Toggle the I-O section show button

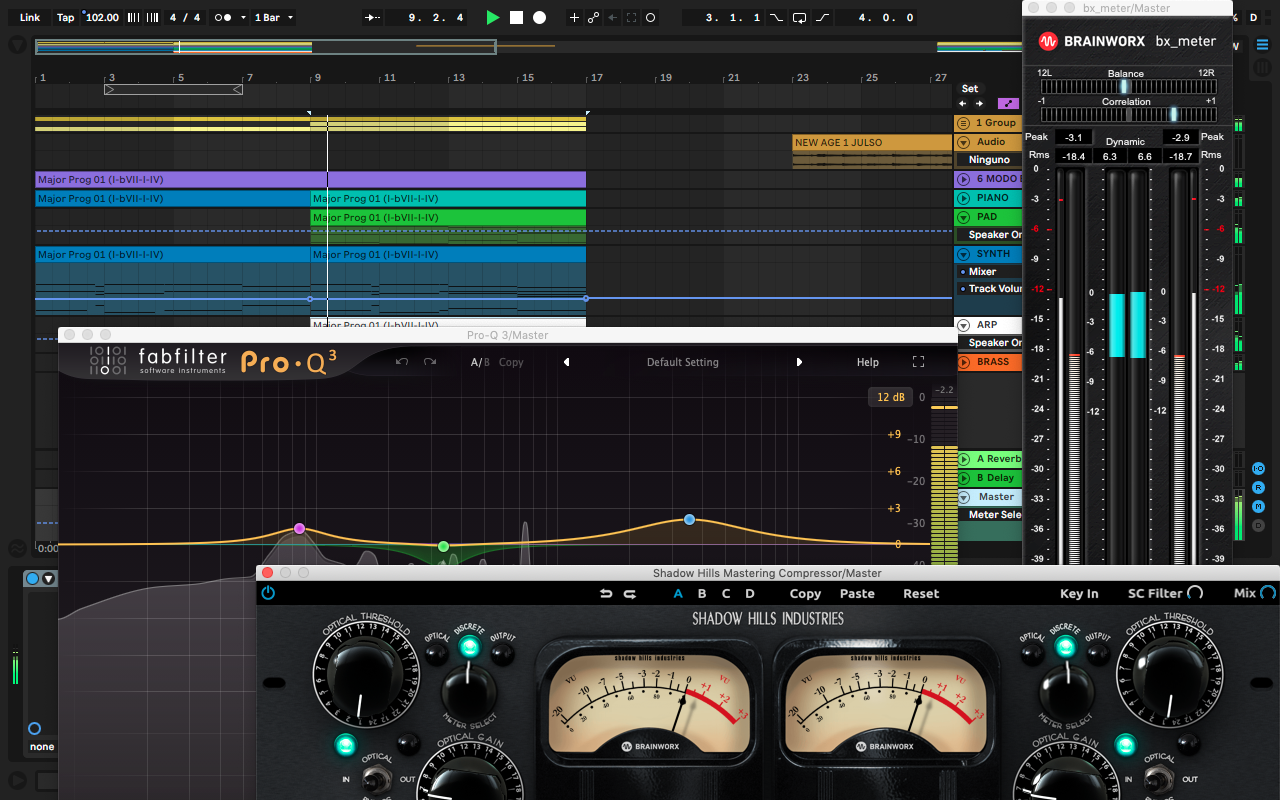coord(1259,469)
